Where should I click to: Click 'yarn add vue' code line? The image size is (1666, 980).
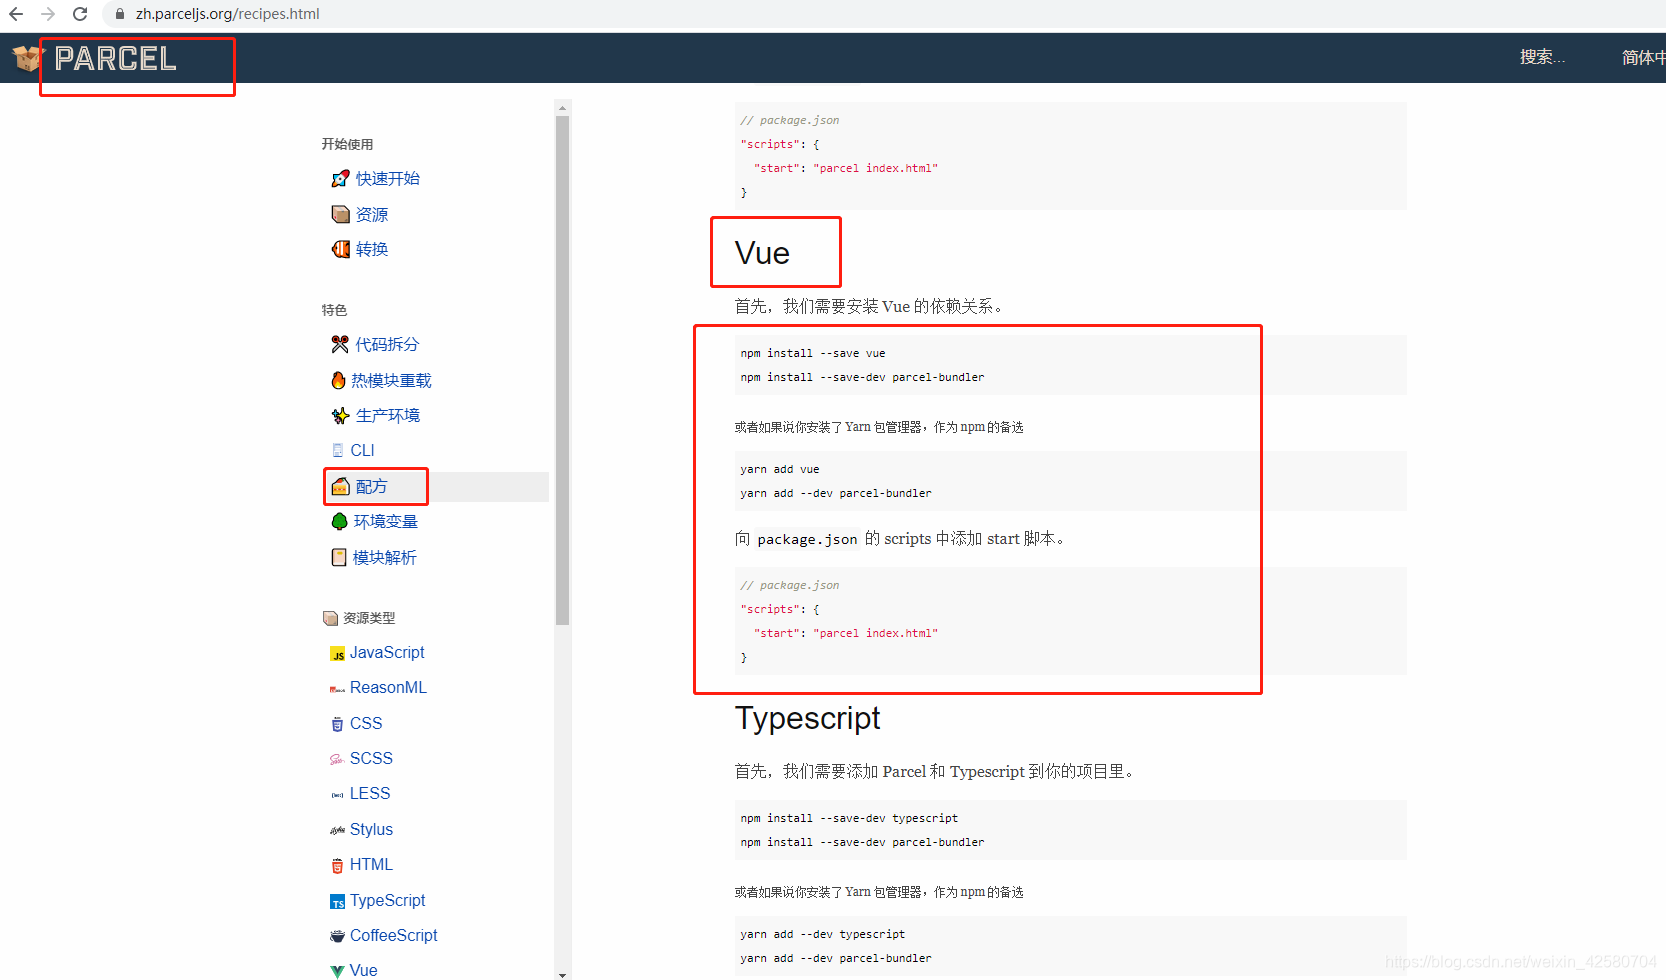[780, 469]
